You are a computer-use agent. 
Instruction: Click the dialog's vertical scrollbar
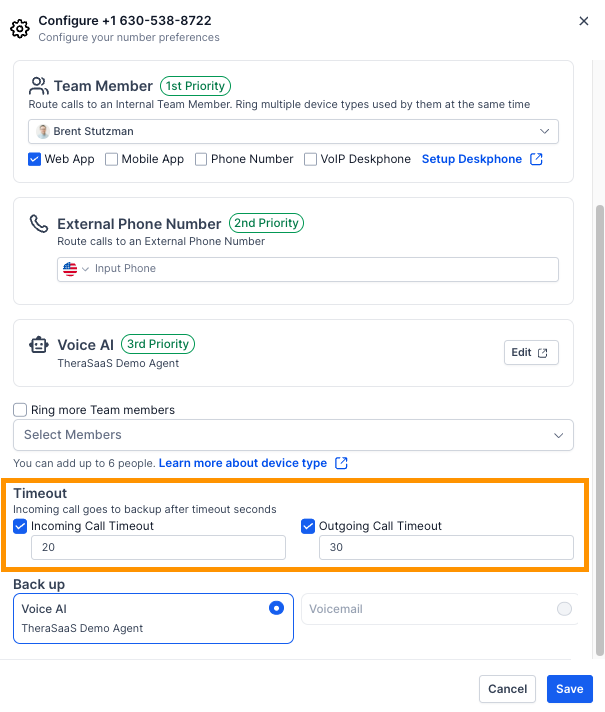pos(600,430)
